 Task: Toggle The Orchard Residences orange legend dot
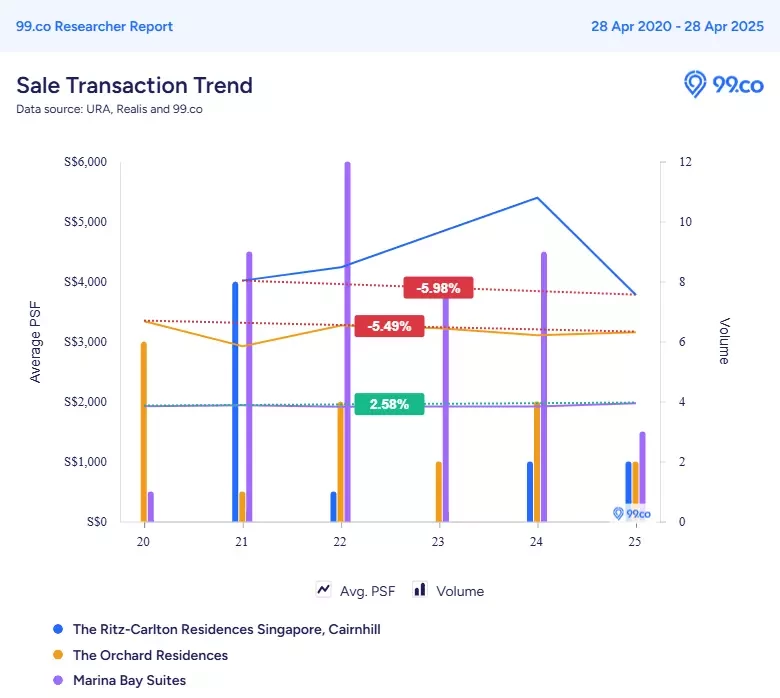58,655
